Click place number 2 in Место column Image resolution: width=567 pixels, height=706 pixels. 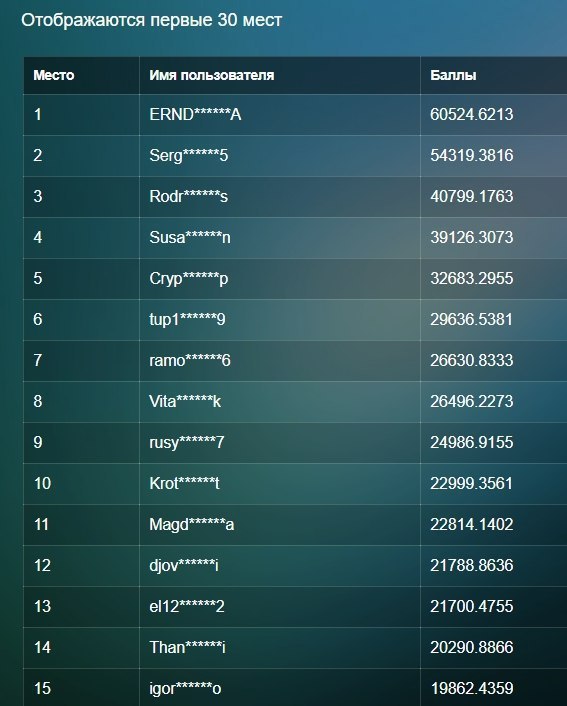pos(38,155)
